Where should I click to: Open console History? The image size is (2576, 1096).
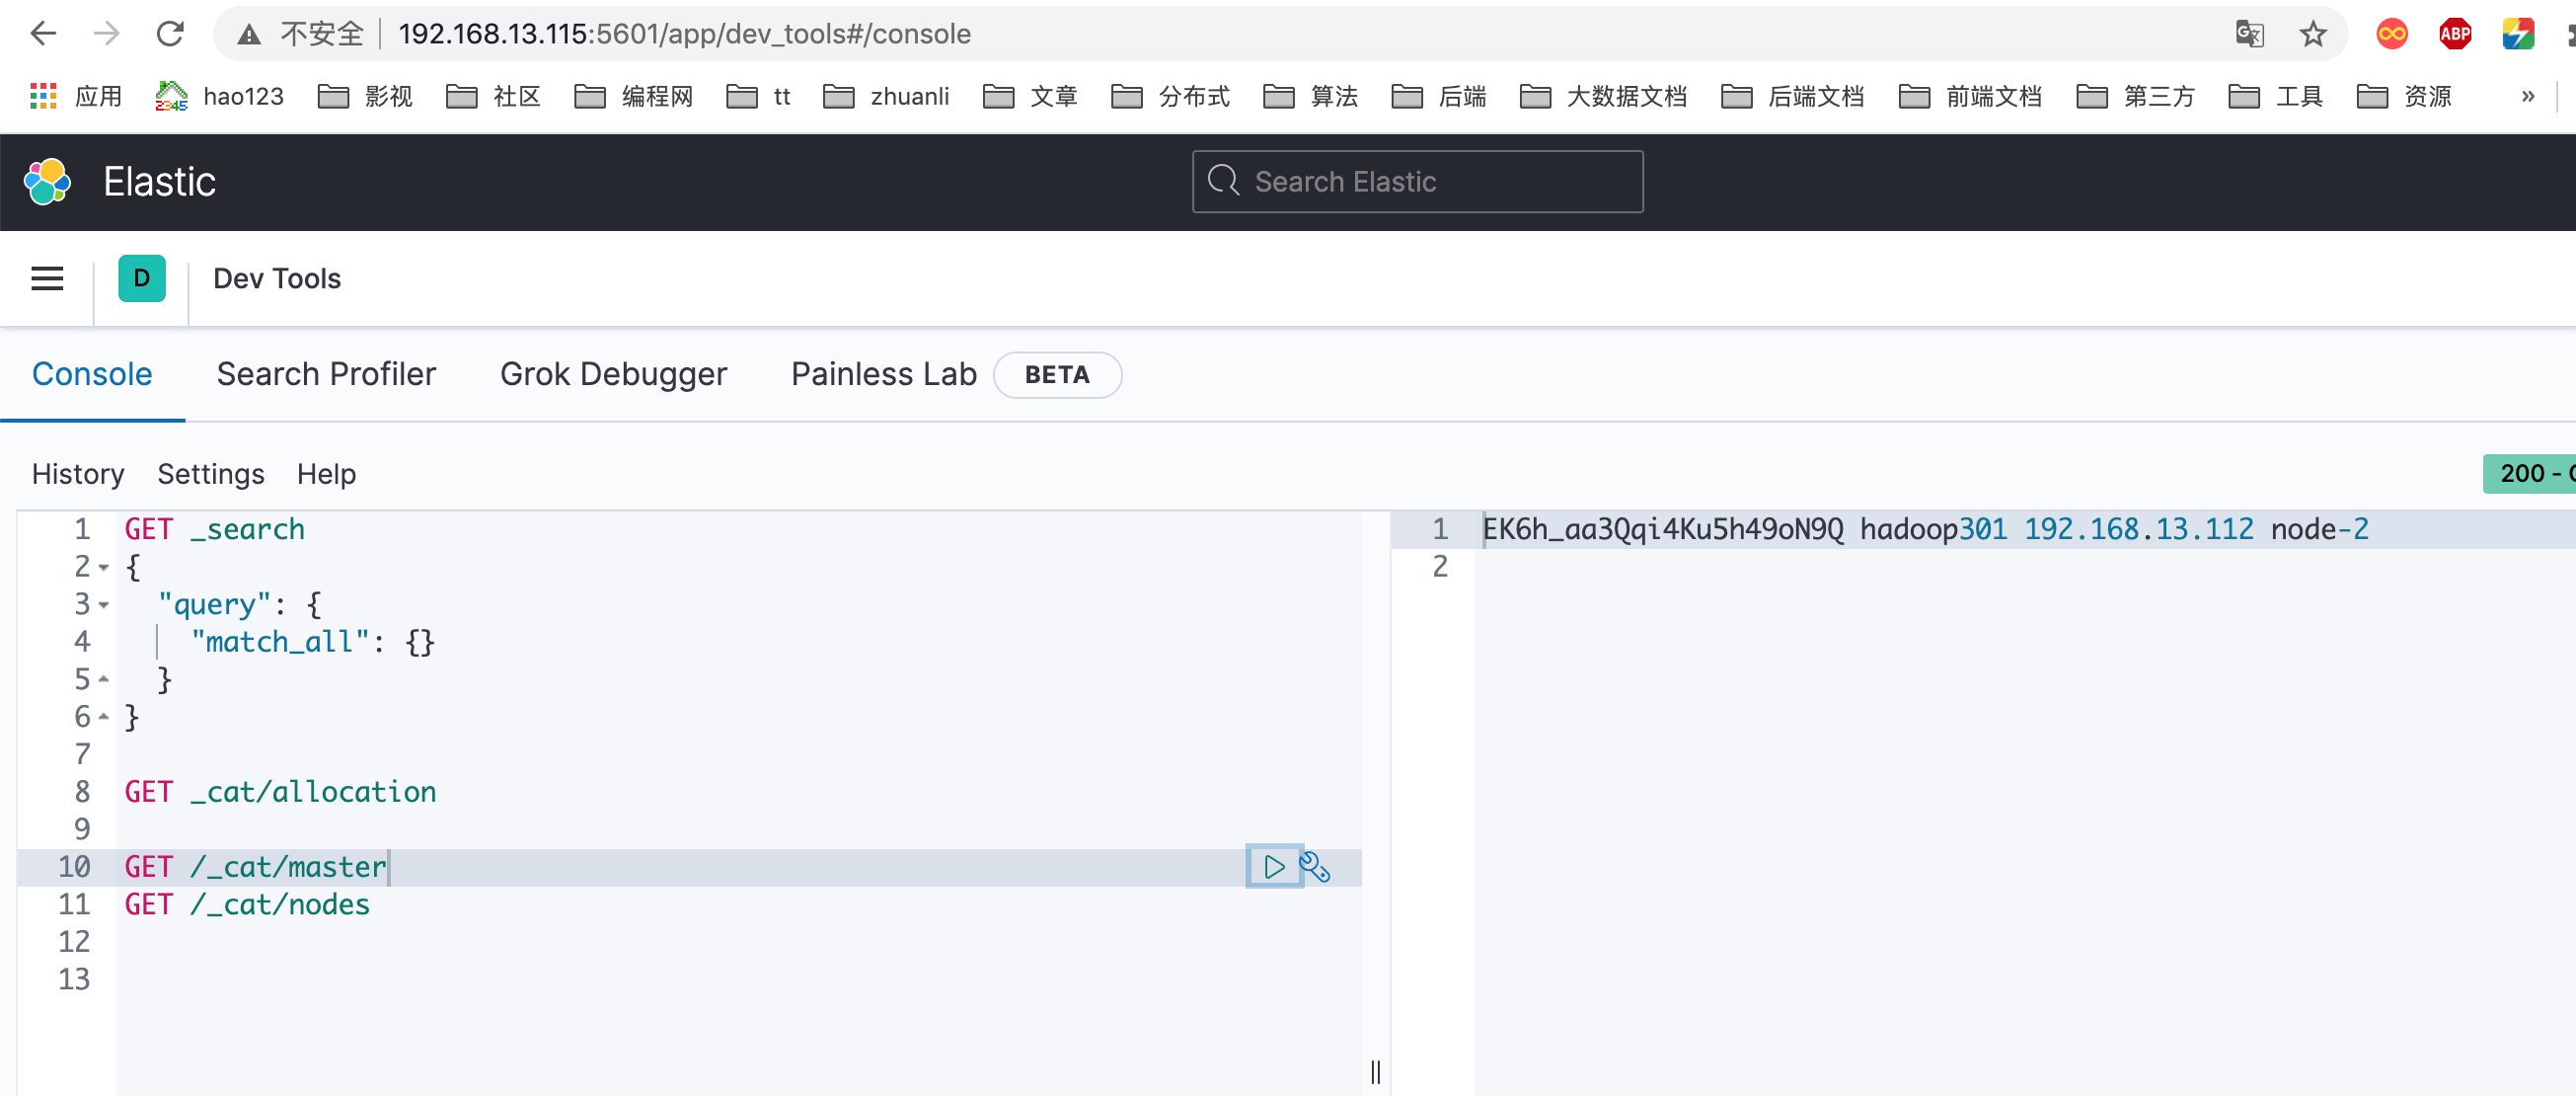[x=78, y=473]
